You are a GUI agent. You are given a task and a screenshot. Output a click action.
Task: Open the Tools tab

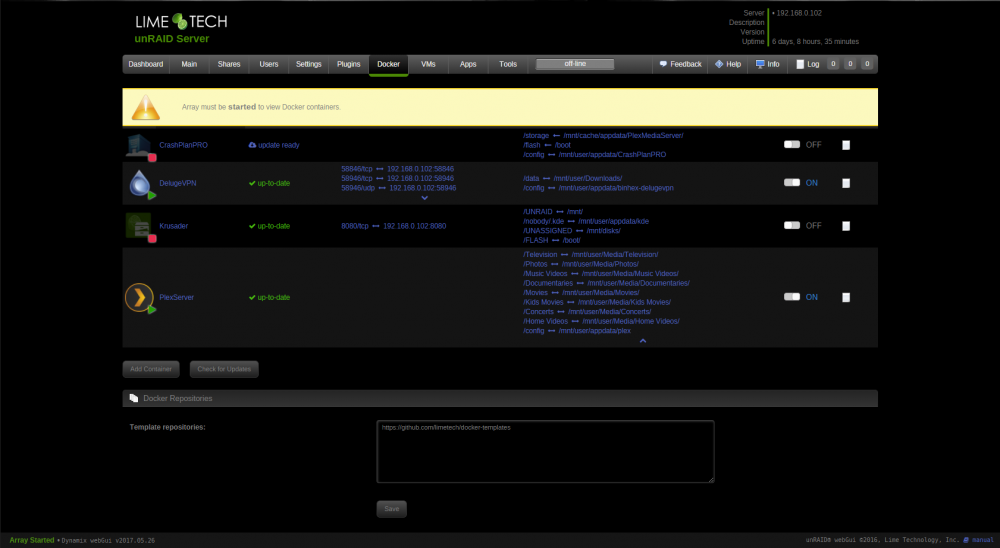508,64
